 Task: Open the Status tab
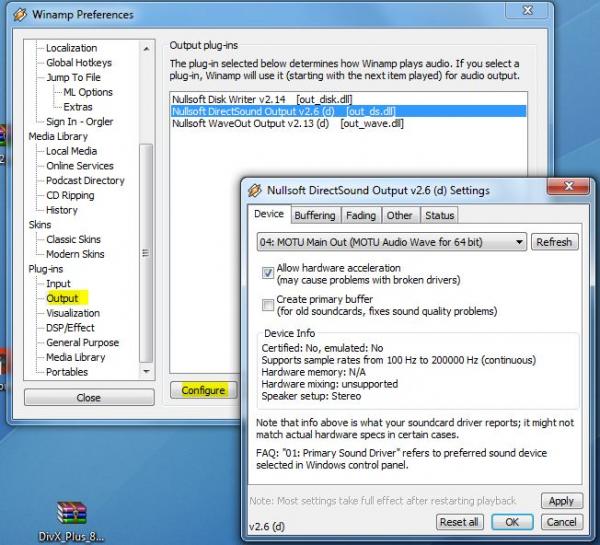439,215
